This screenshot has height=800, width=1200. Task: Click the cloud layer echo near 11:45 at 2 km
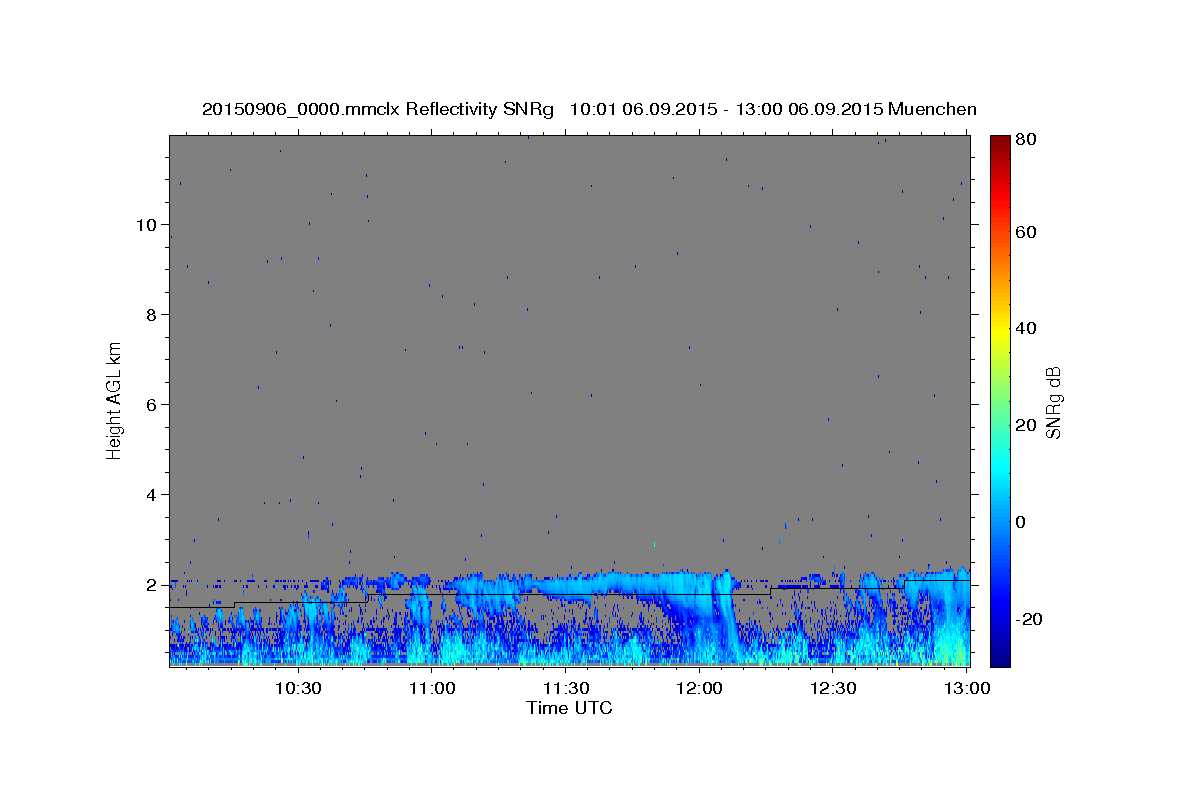coord(630,582)
